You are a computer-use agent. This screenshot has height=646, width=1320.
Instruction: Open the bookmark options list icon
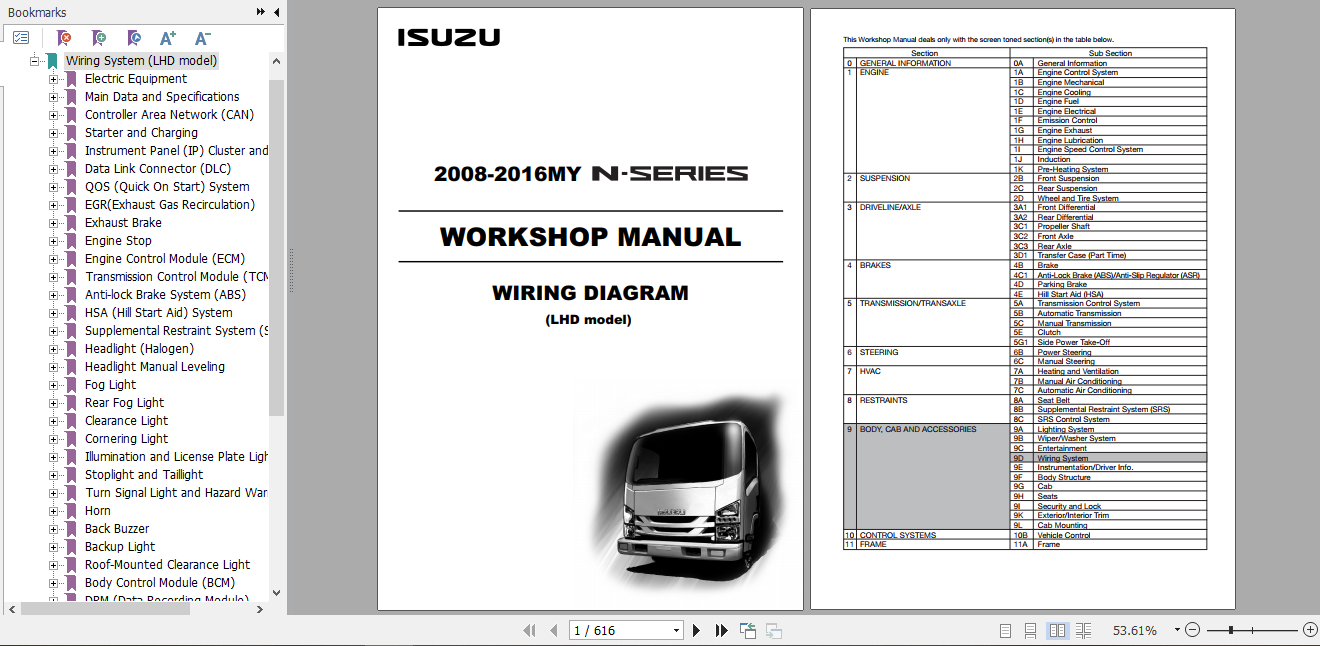coord(21,37)
